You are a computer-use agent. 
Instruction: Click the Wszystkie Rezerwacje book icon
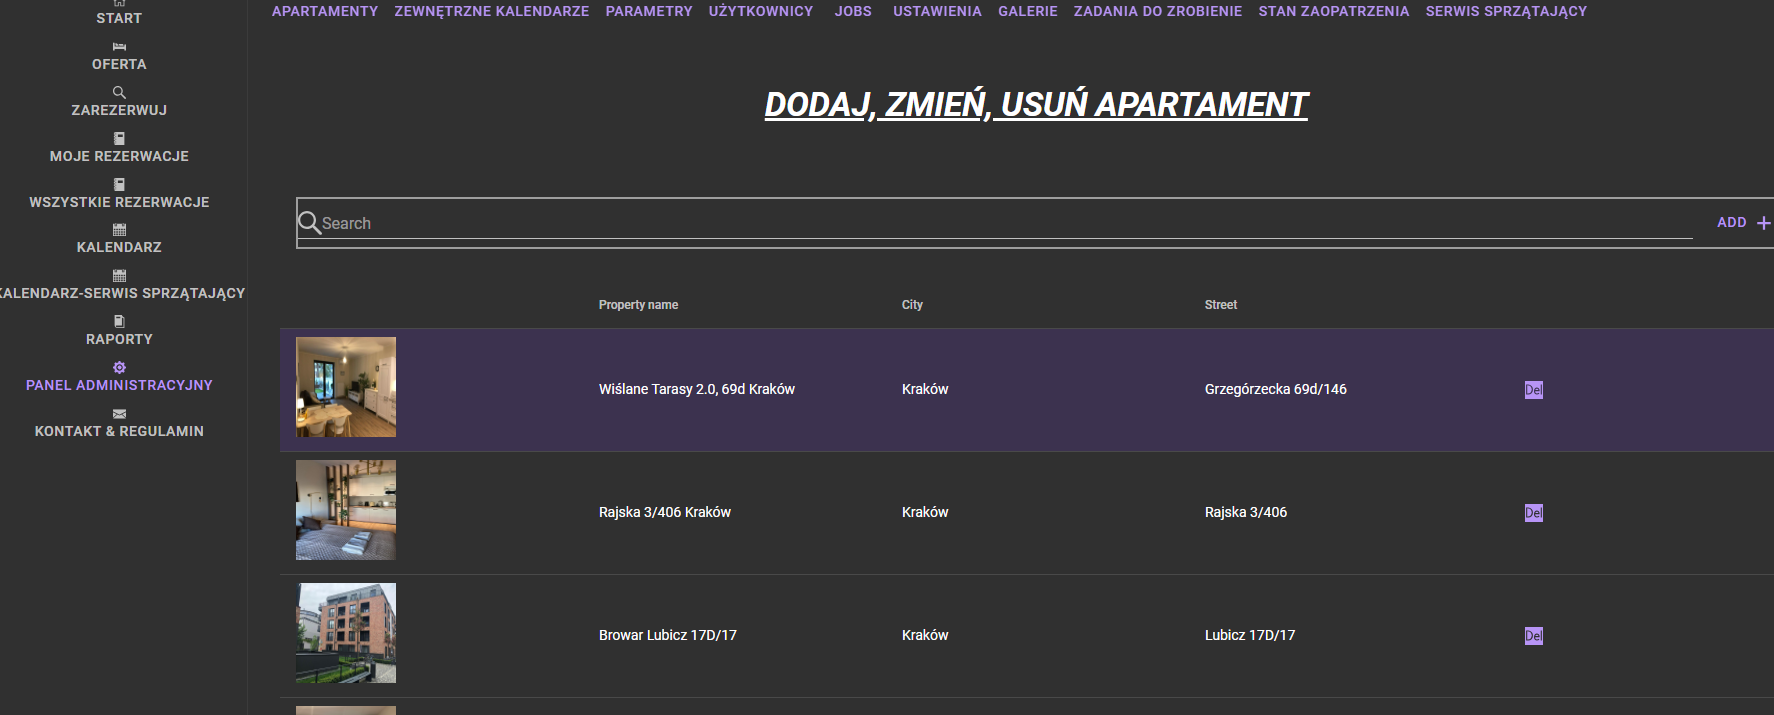119,185
